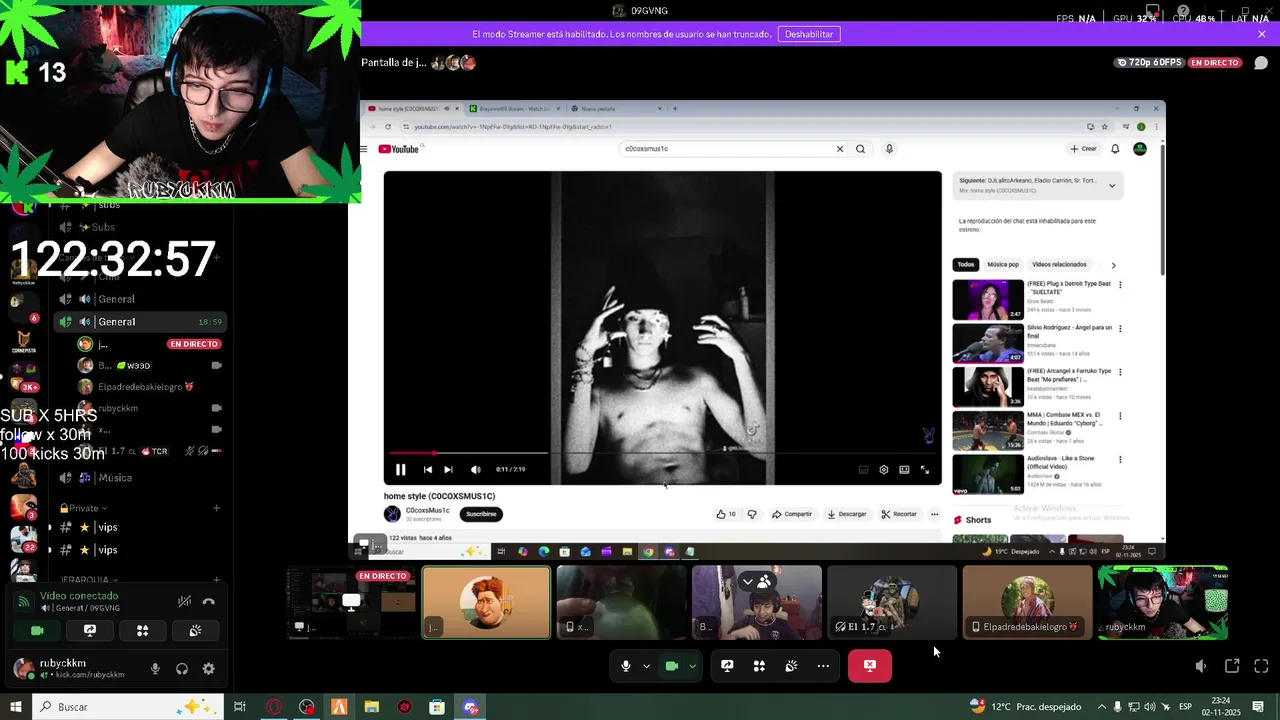The height and width of the screenshot is (720, 1280).
Task: Expand microphone options arrow in call controls
Action: (646, 666)
